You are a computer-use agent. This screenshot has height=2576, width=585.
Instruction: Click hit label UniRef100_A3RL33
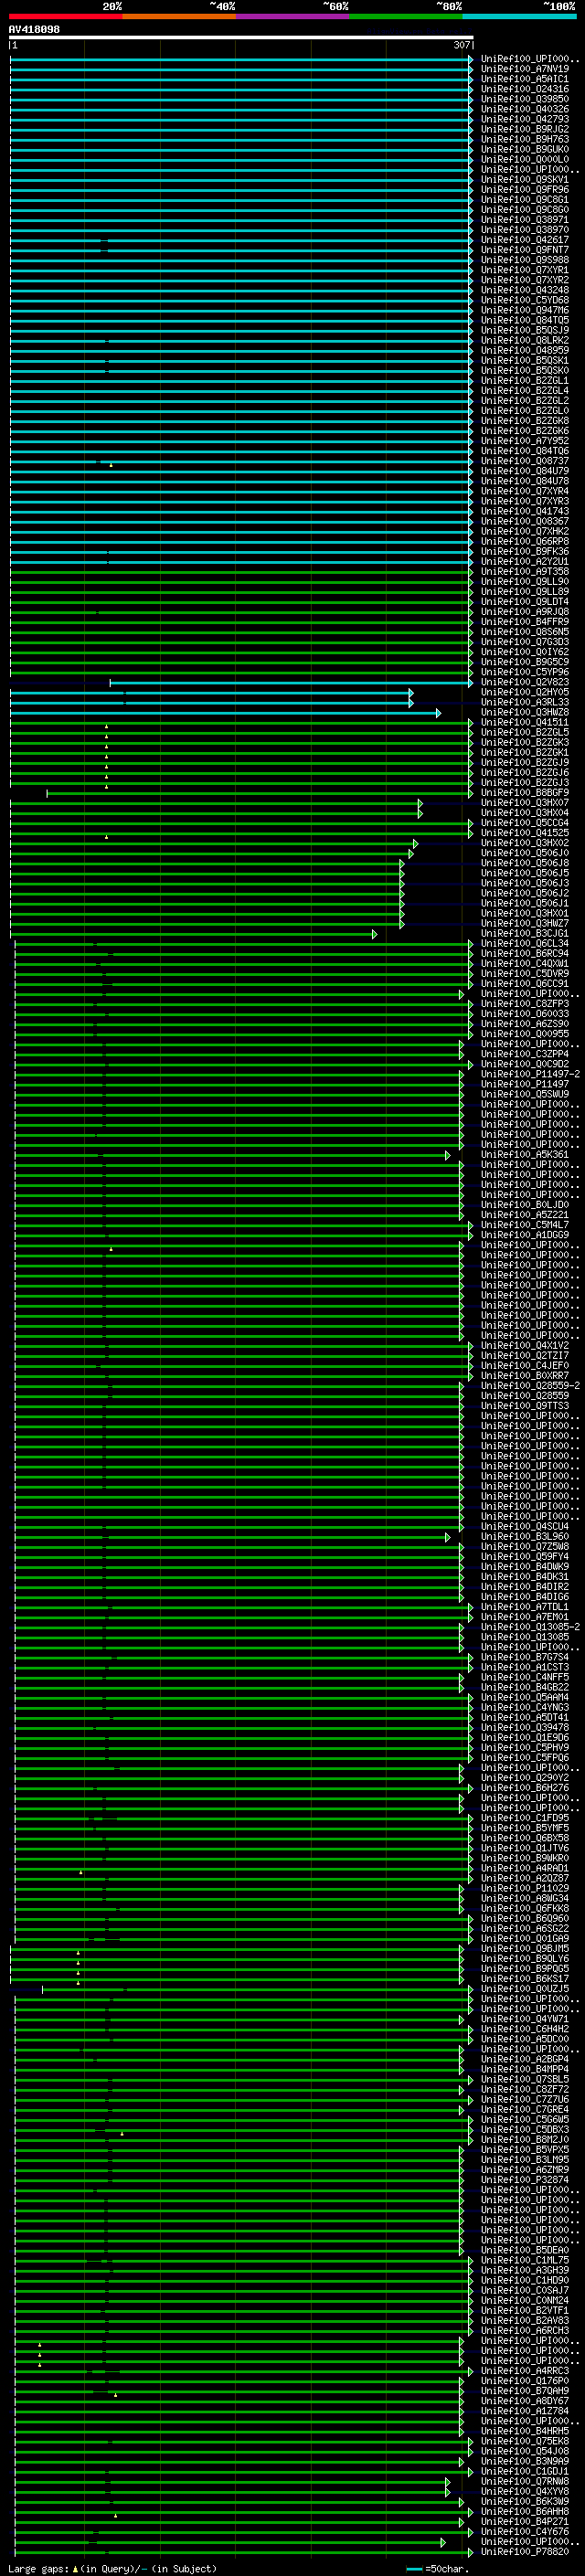pyautogui.click(x=525, y=703)
